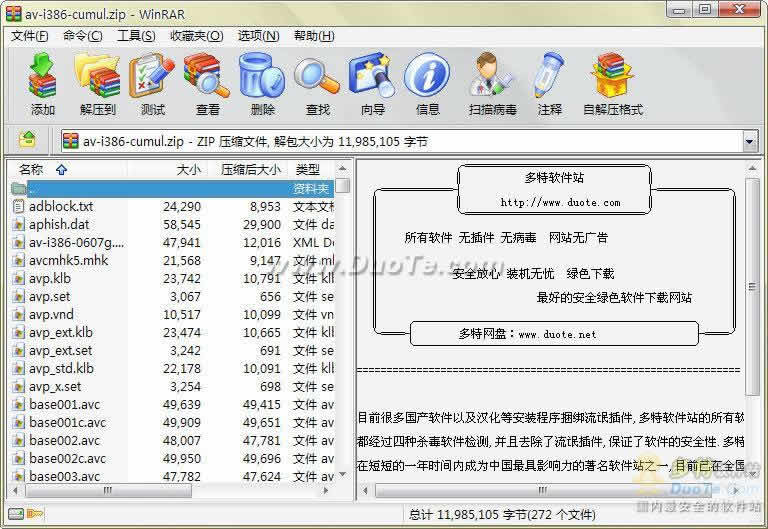Open the Options (选项) menu
Viewport: 768px width, 529px height.
pos(258,36)
